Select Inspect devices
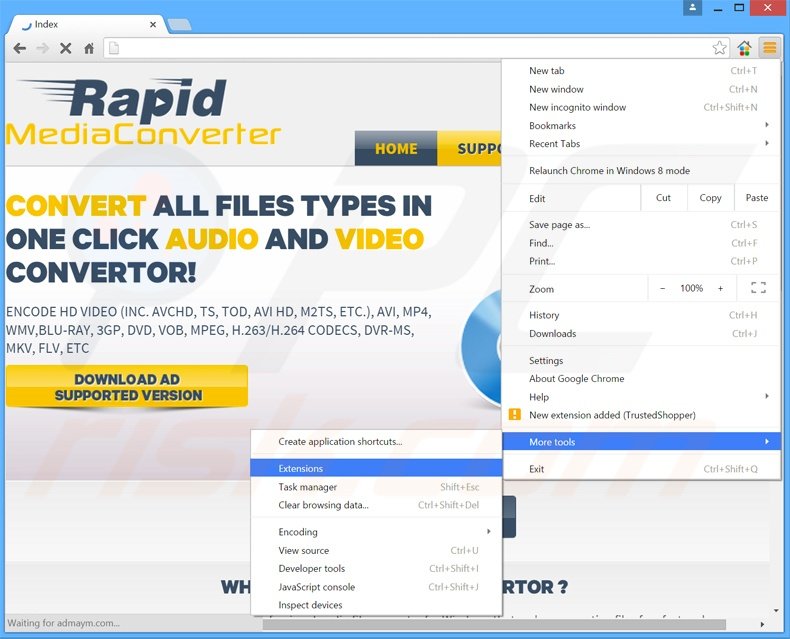 click(x=376, y=605)
